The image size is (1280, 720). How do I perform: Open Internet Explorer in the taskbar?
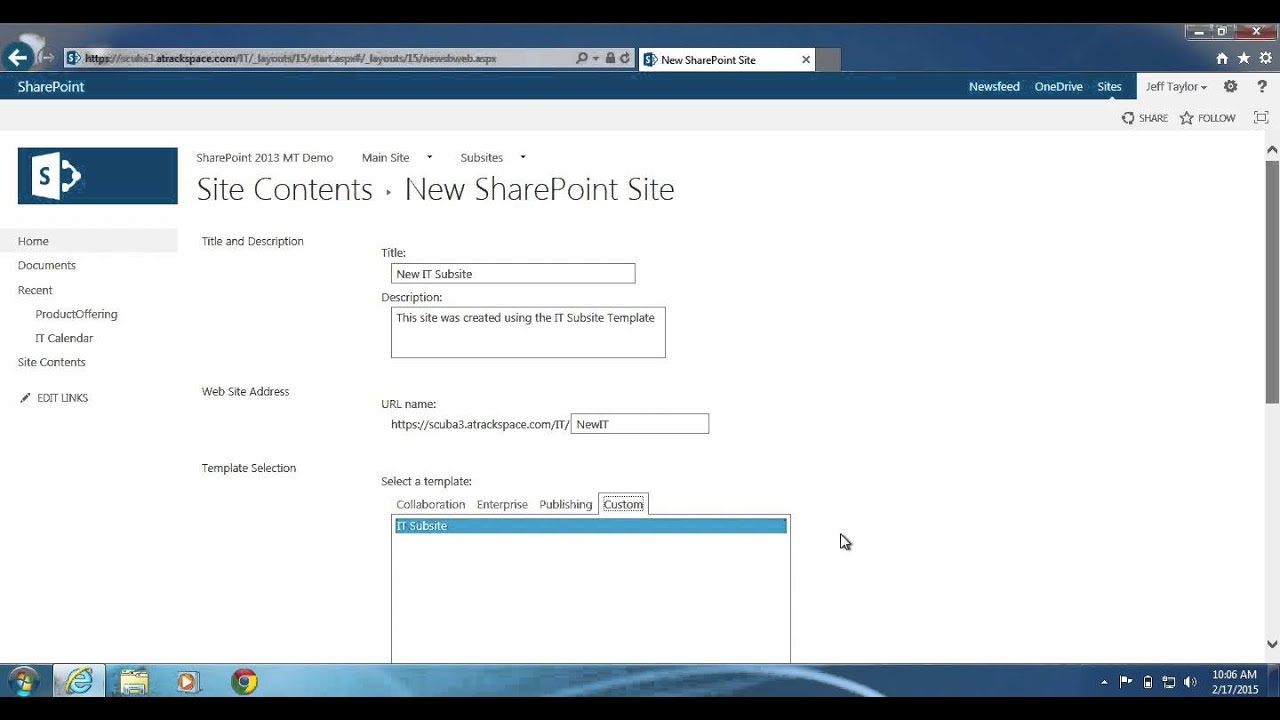[x=79, y=682]
